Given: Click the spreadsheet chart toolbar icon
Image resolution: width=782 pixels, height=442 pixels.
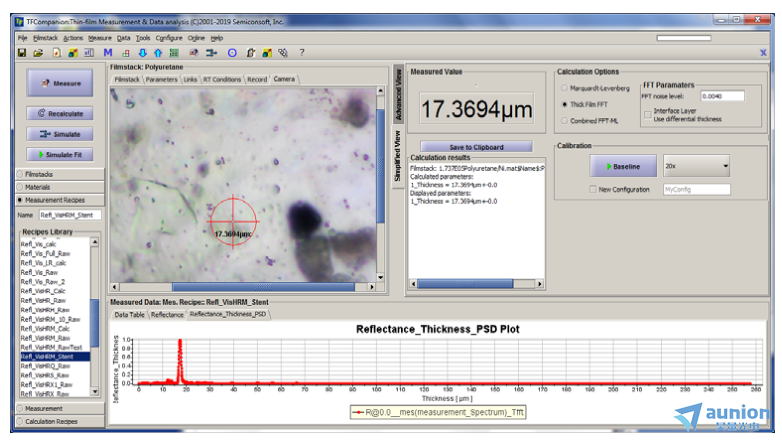Looking at the screenshot, I should (x=89, y=52).
